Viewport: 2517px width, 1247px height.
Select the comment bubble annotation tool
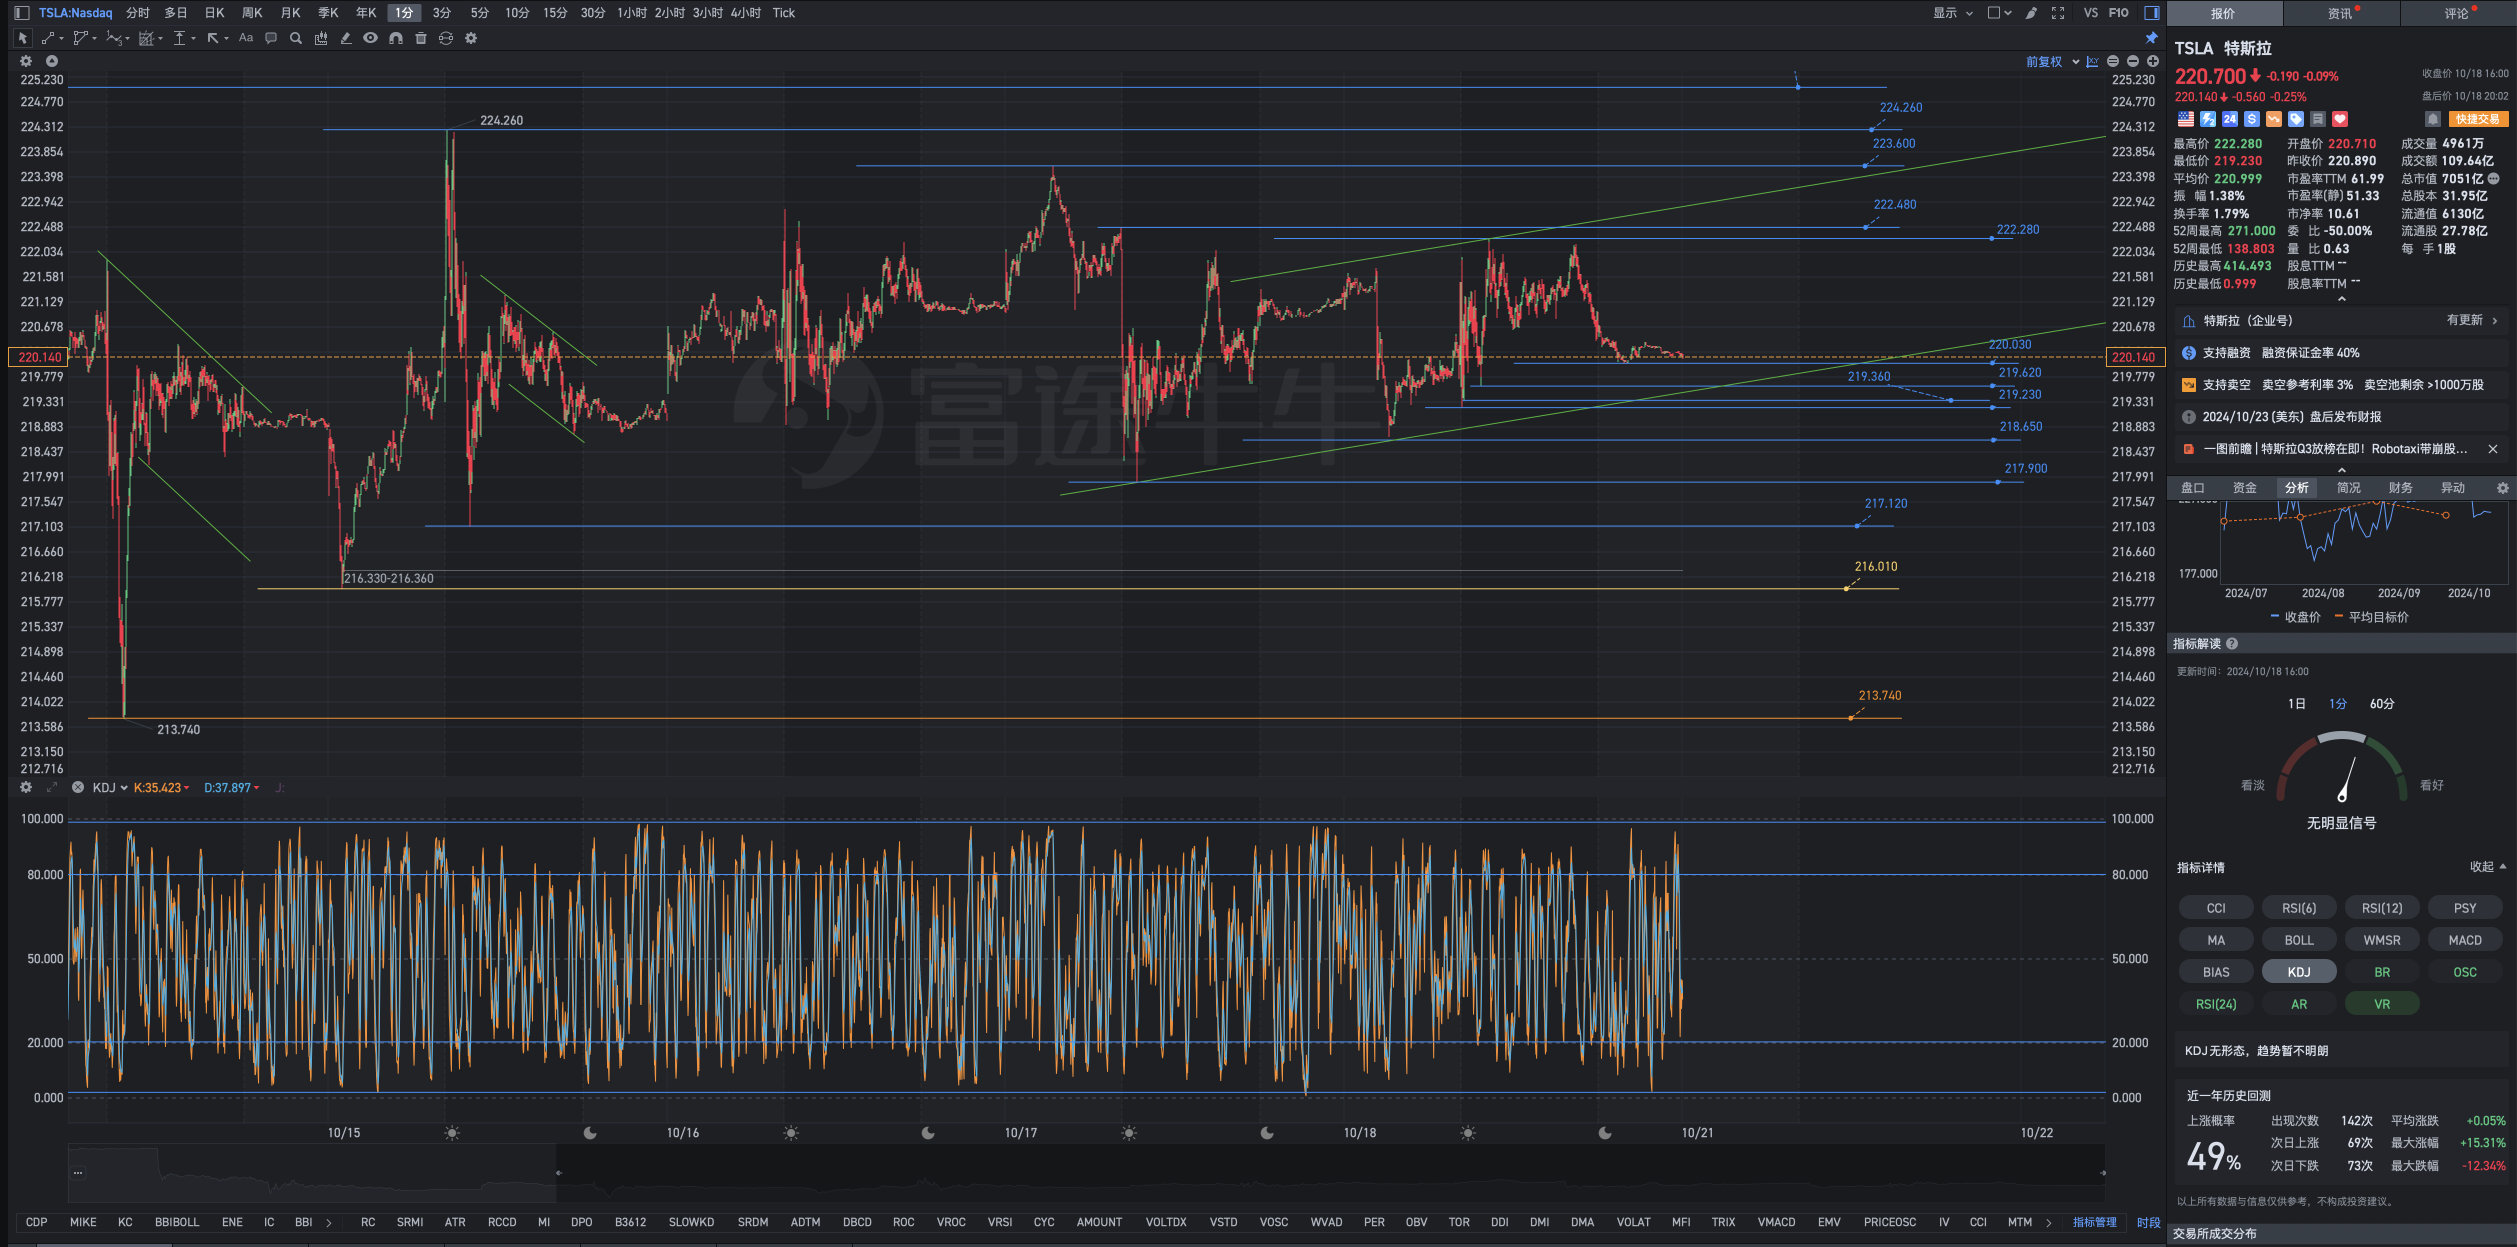coord(271,38)
